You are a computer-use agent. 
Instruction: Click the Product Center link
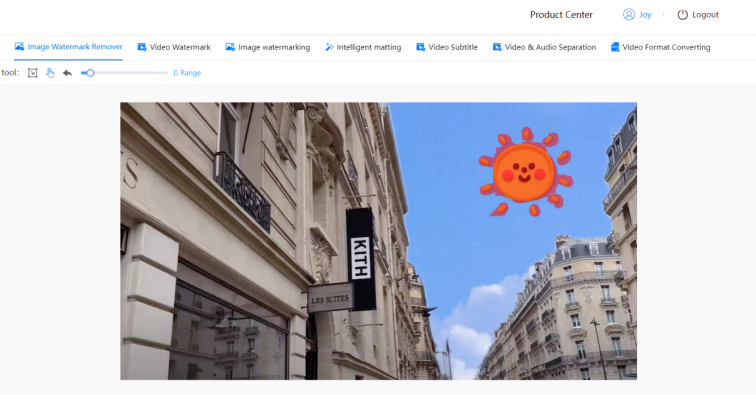click(561, 14)
